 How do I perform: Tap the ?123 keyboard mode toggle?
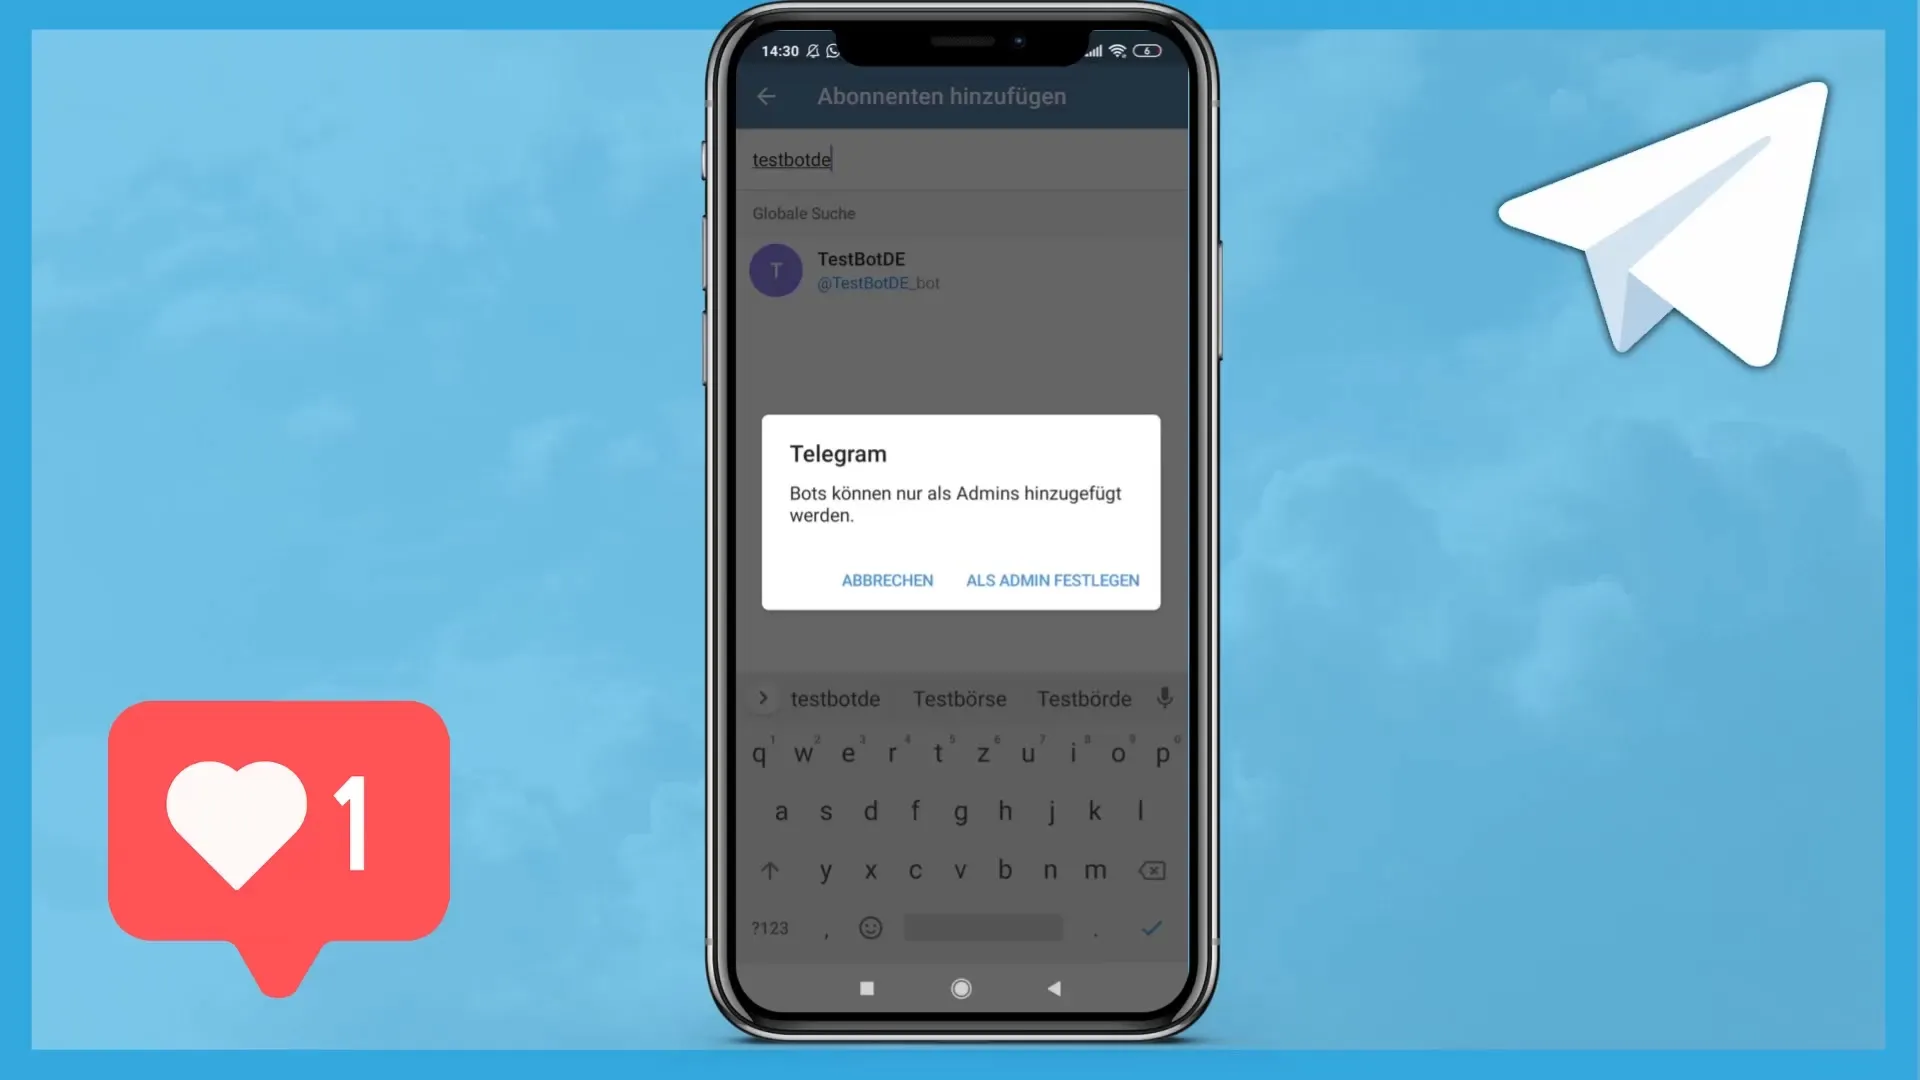769,928
